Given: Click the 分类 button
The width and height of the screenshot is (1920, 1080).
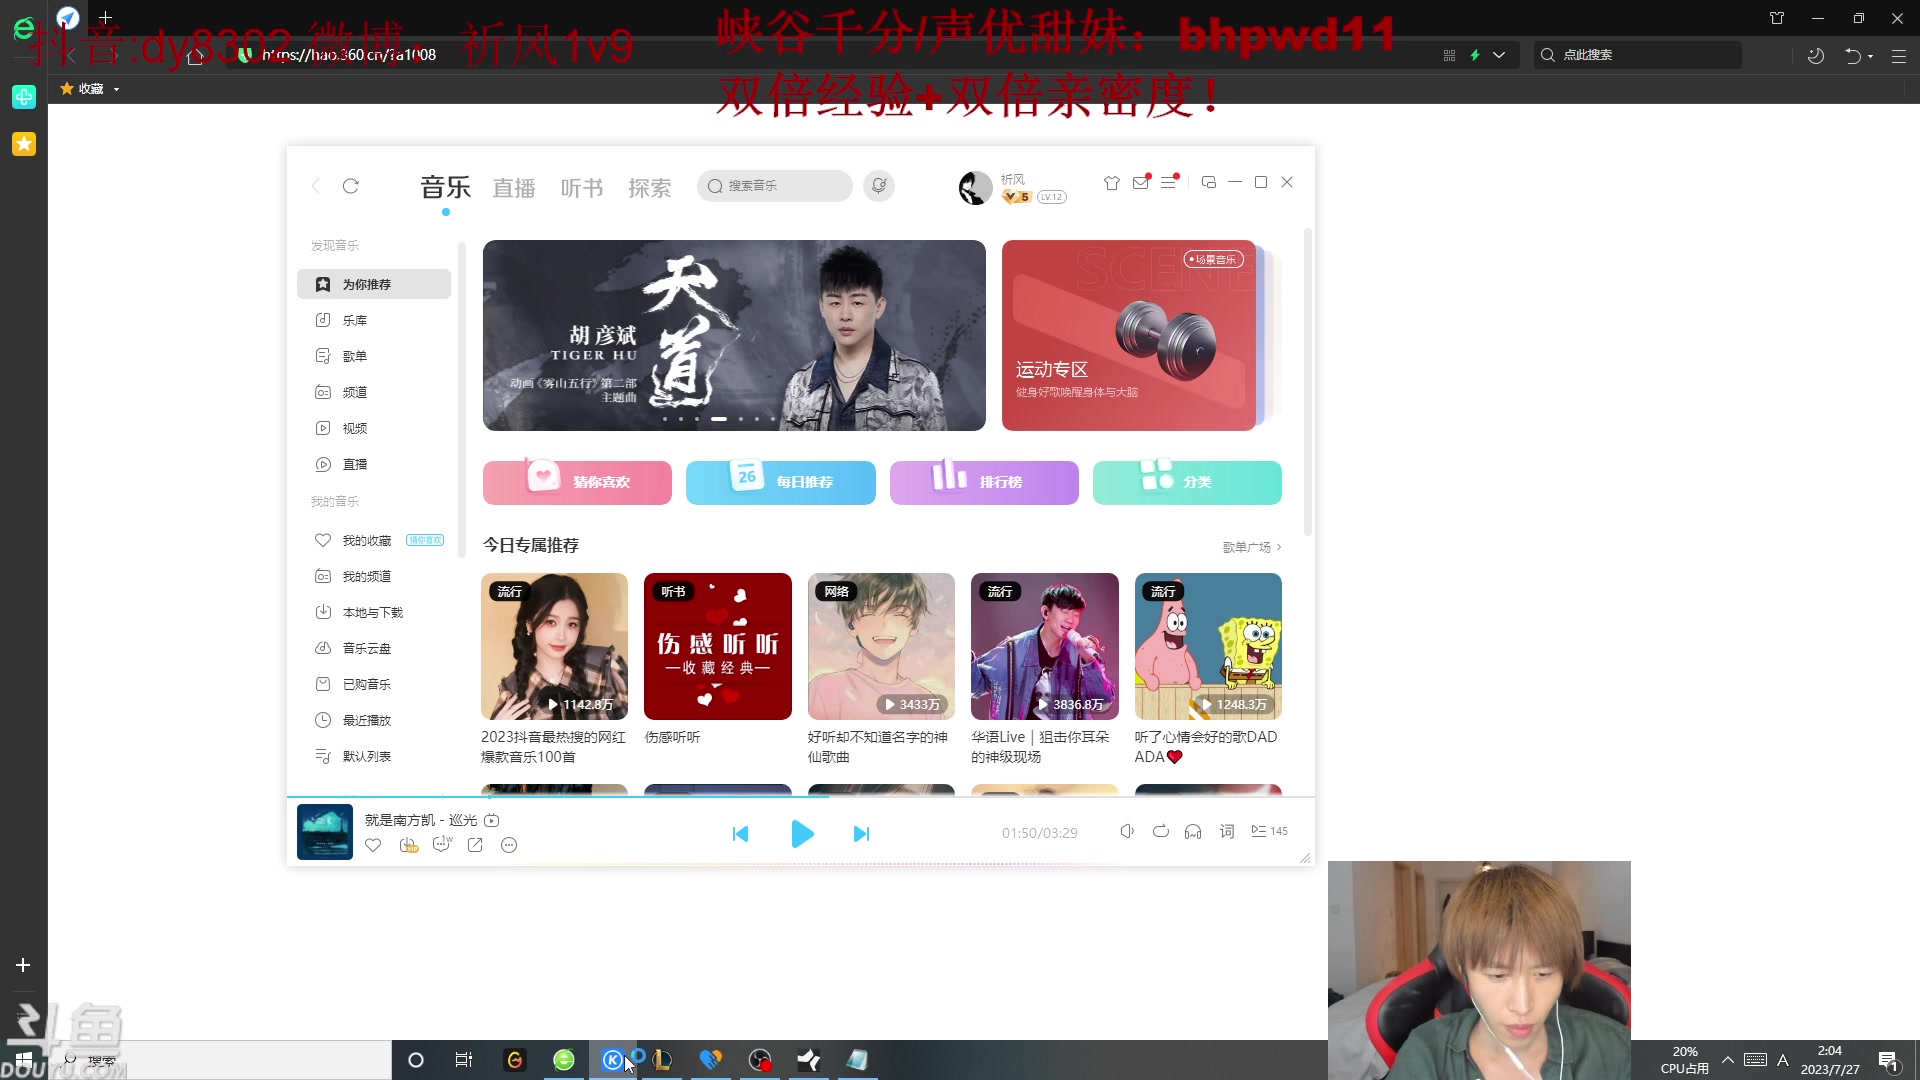Looking at the screenshot, I should [x=1187, y=482].
